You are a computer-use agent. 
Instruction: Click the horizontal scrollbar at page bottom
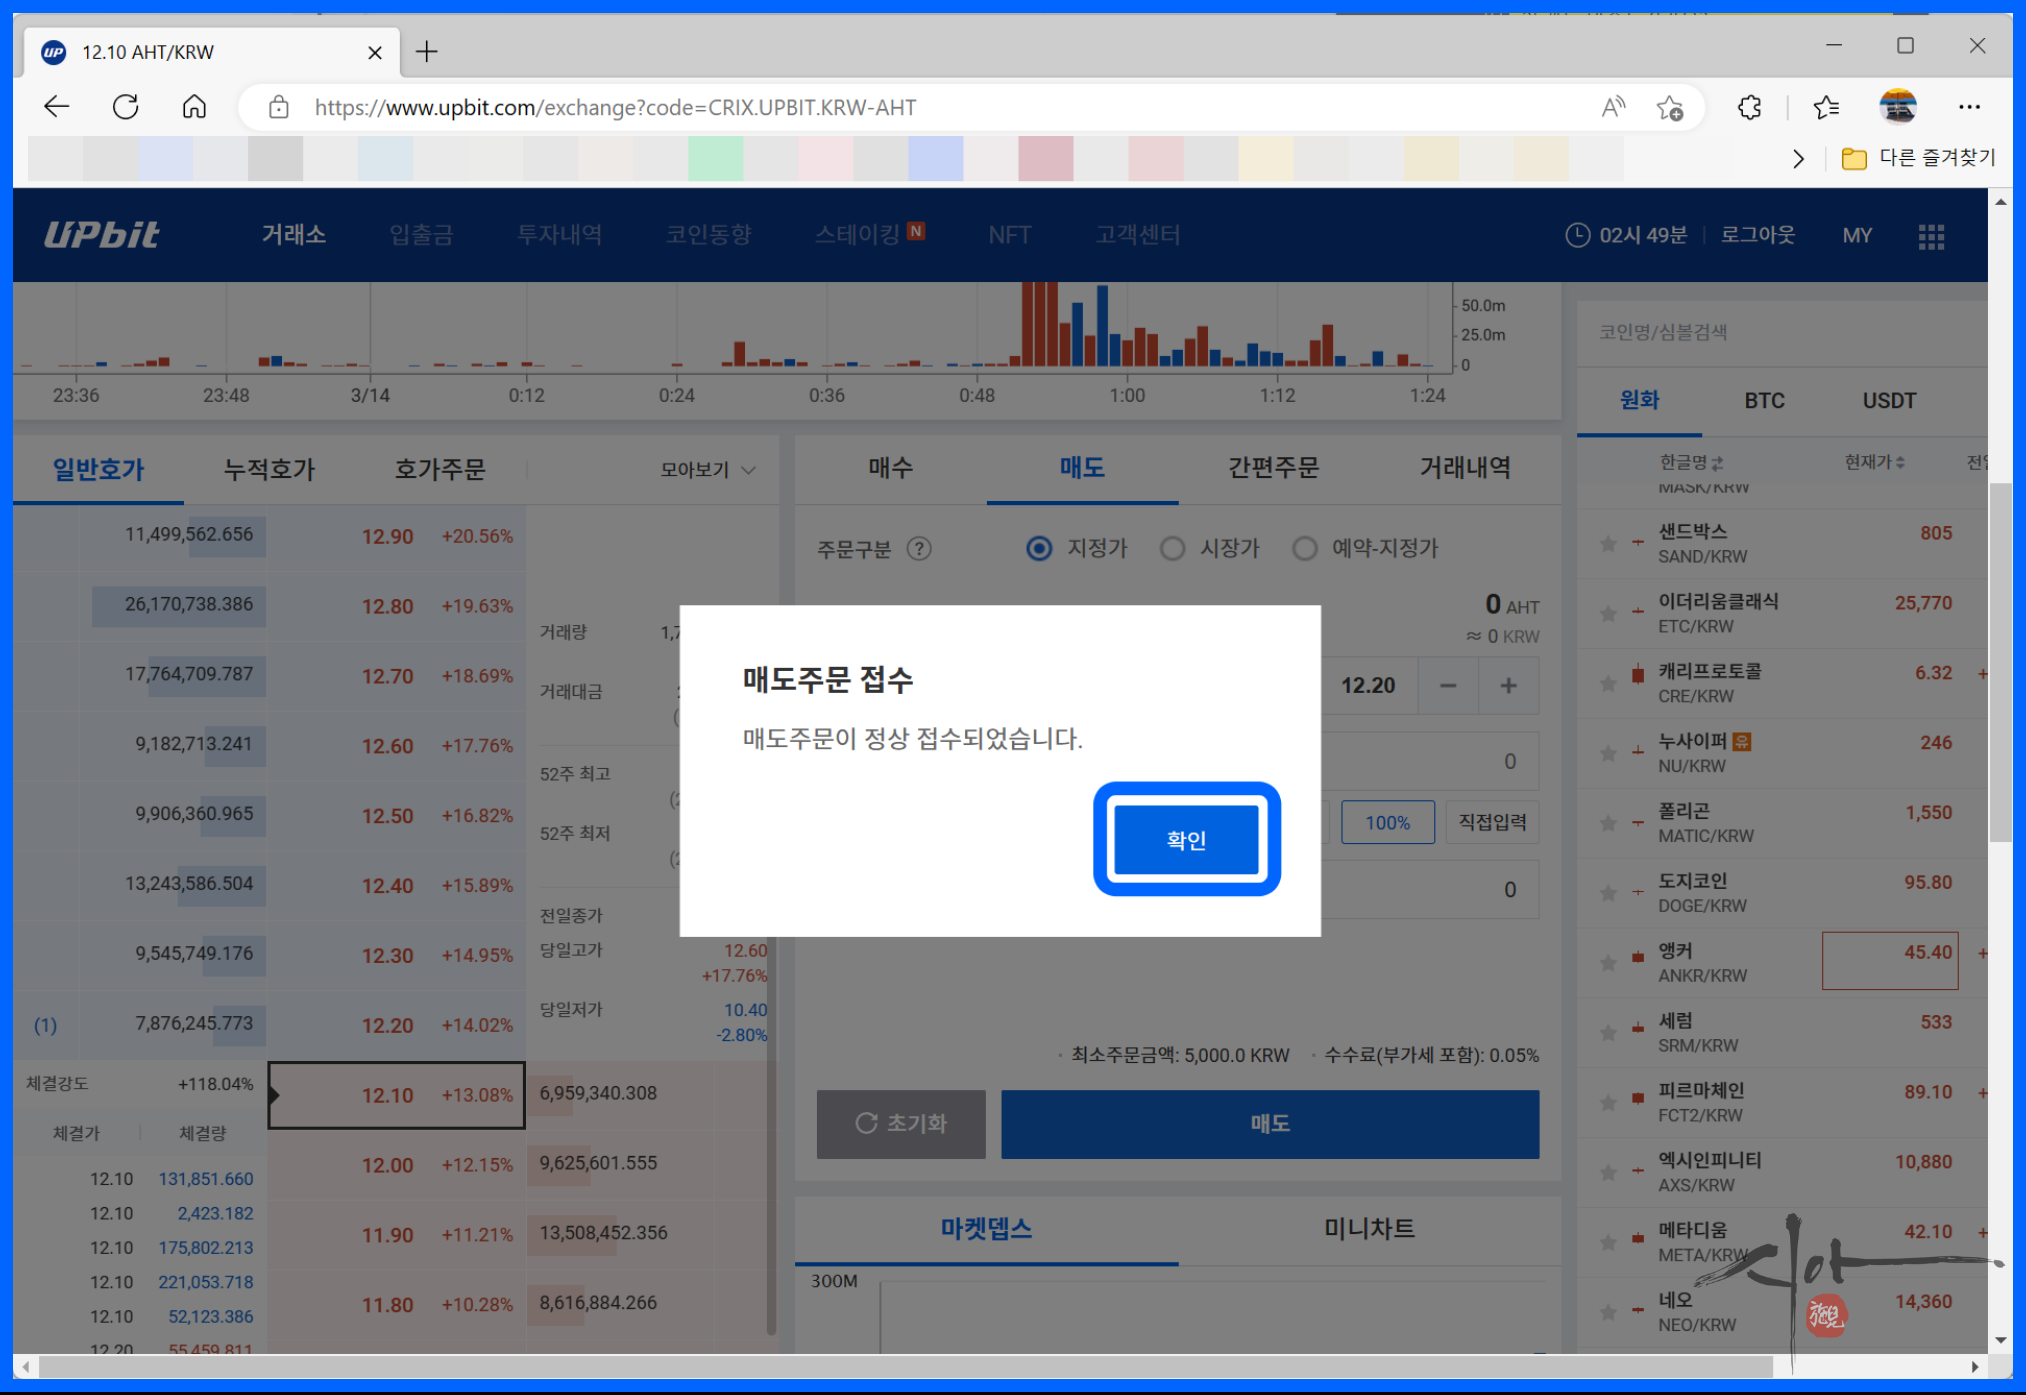[x=900, y=1366]
